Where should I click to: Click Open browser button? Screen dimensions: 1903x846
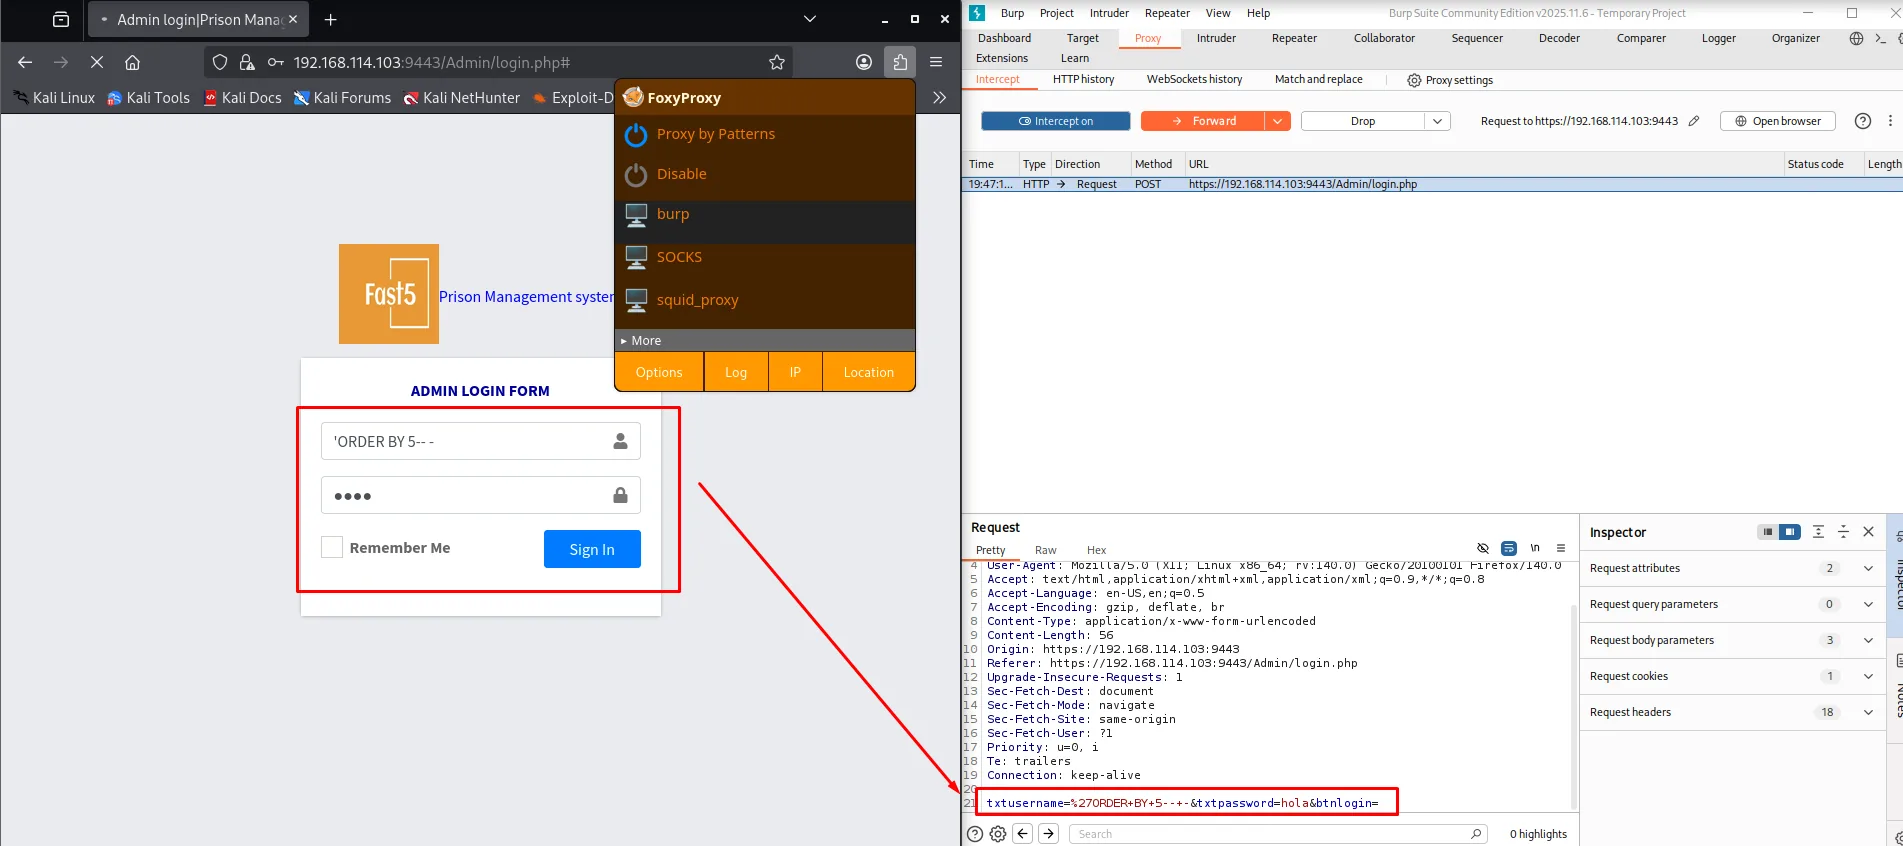click(1777, 121)
